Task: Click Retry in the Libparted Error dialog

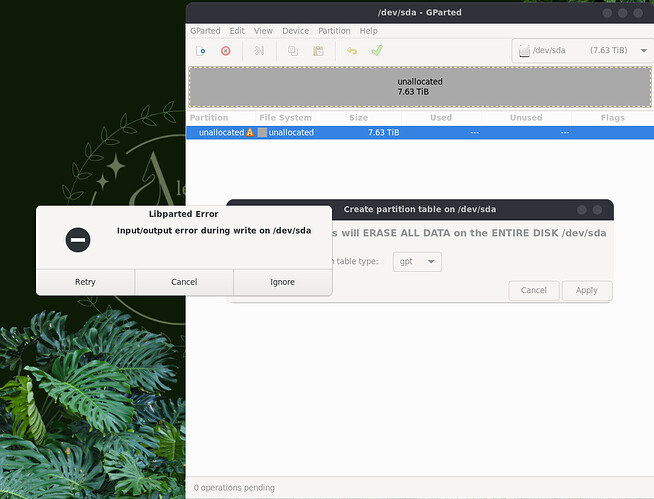Action: point(85,282)
